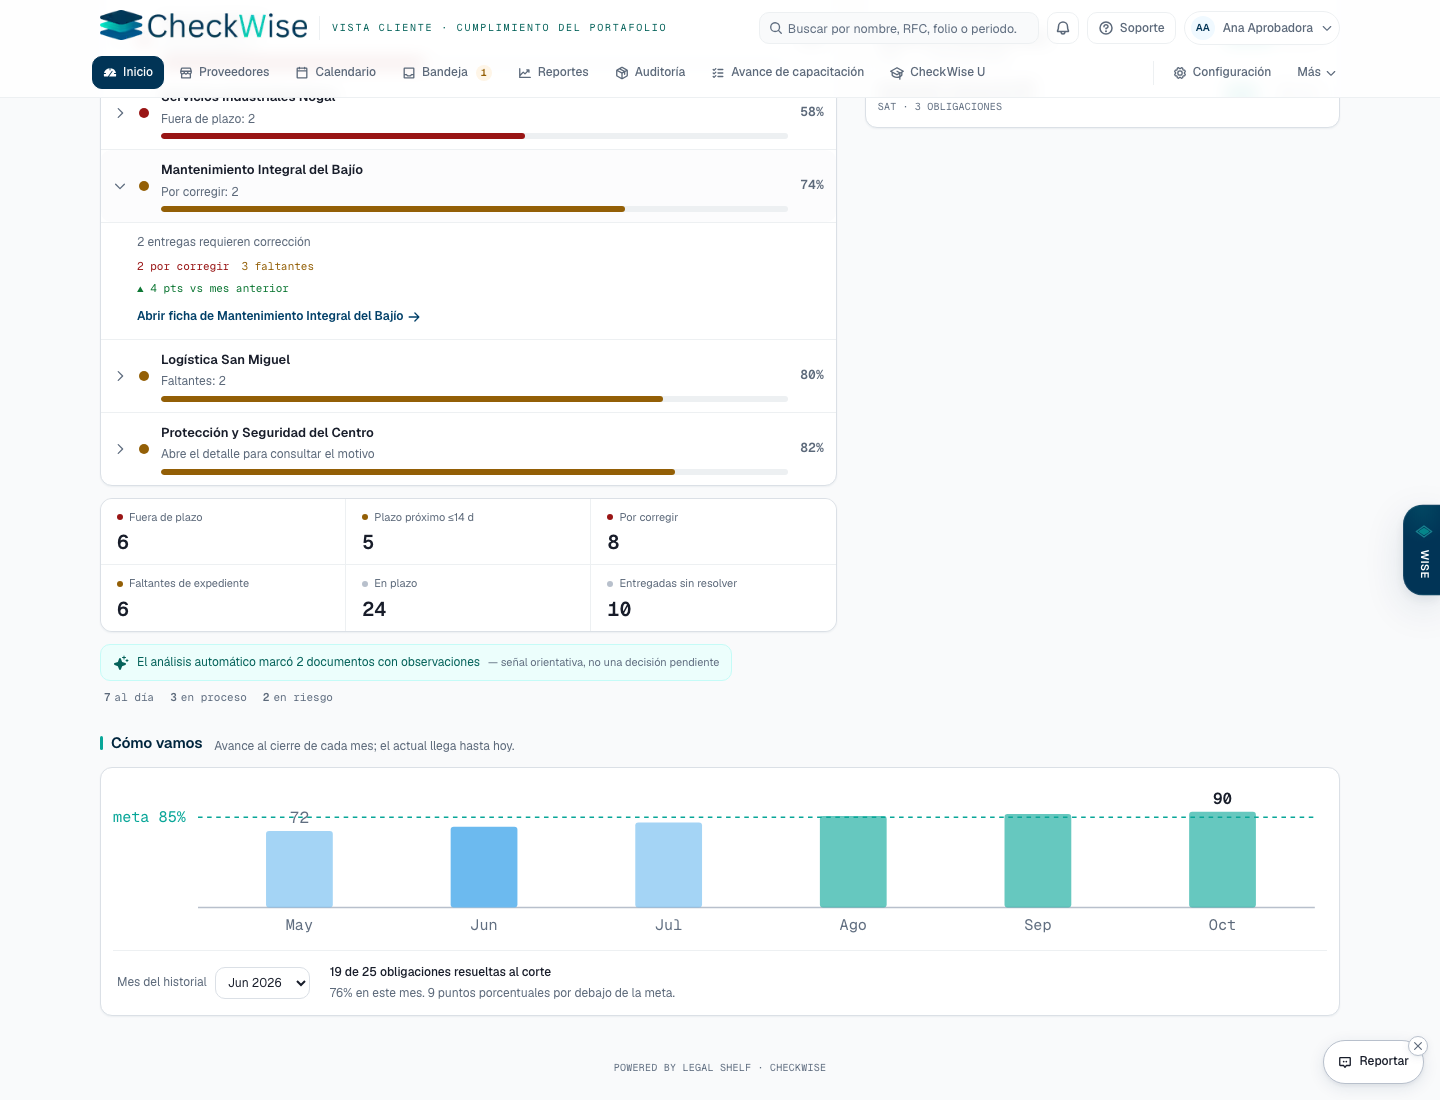Screen dimensions: 1440x1100
Task: Select the Faltantes de expediente card
Action: pos(223,598)
